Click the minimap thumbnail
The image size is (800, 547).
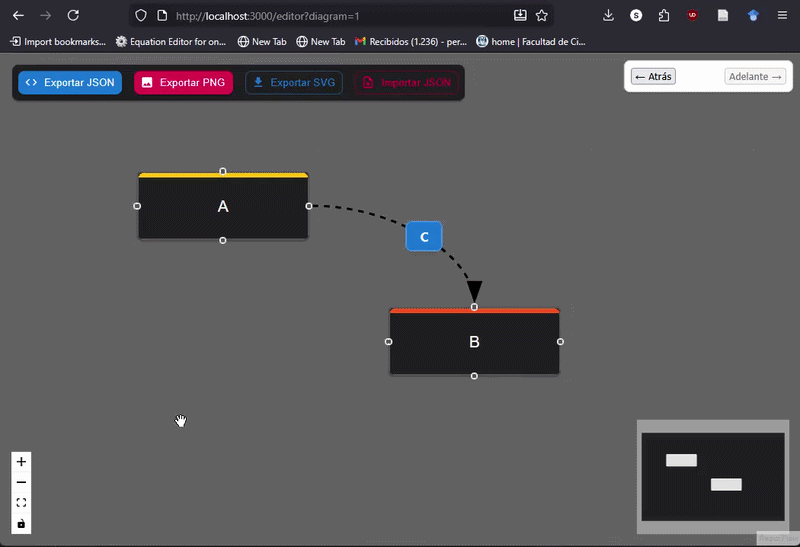[713, 477]
